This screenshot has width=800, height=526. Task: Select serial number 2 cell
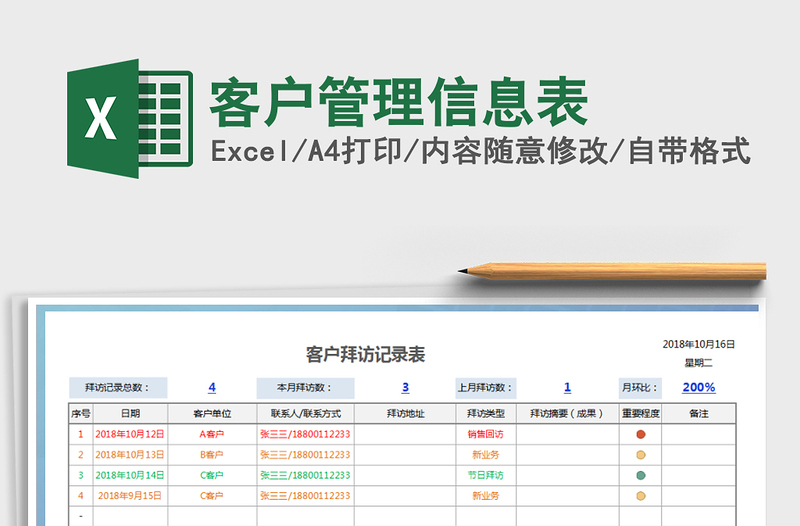point(81,455)
